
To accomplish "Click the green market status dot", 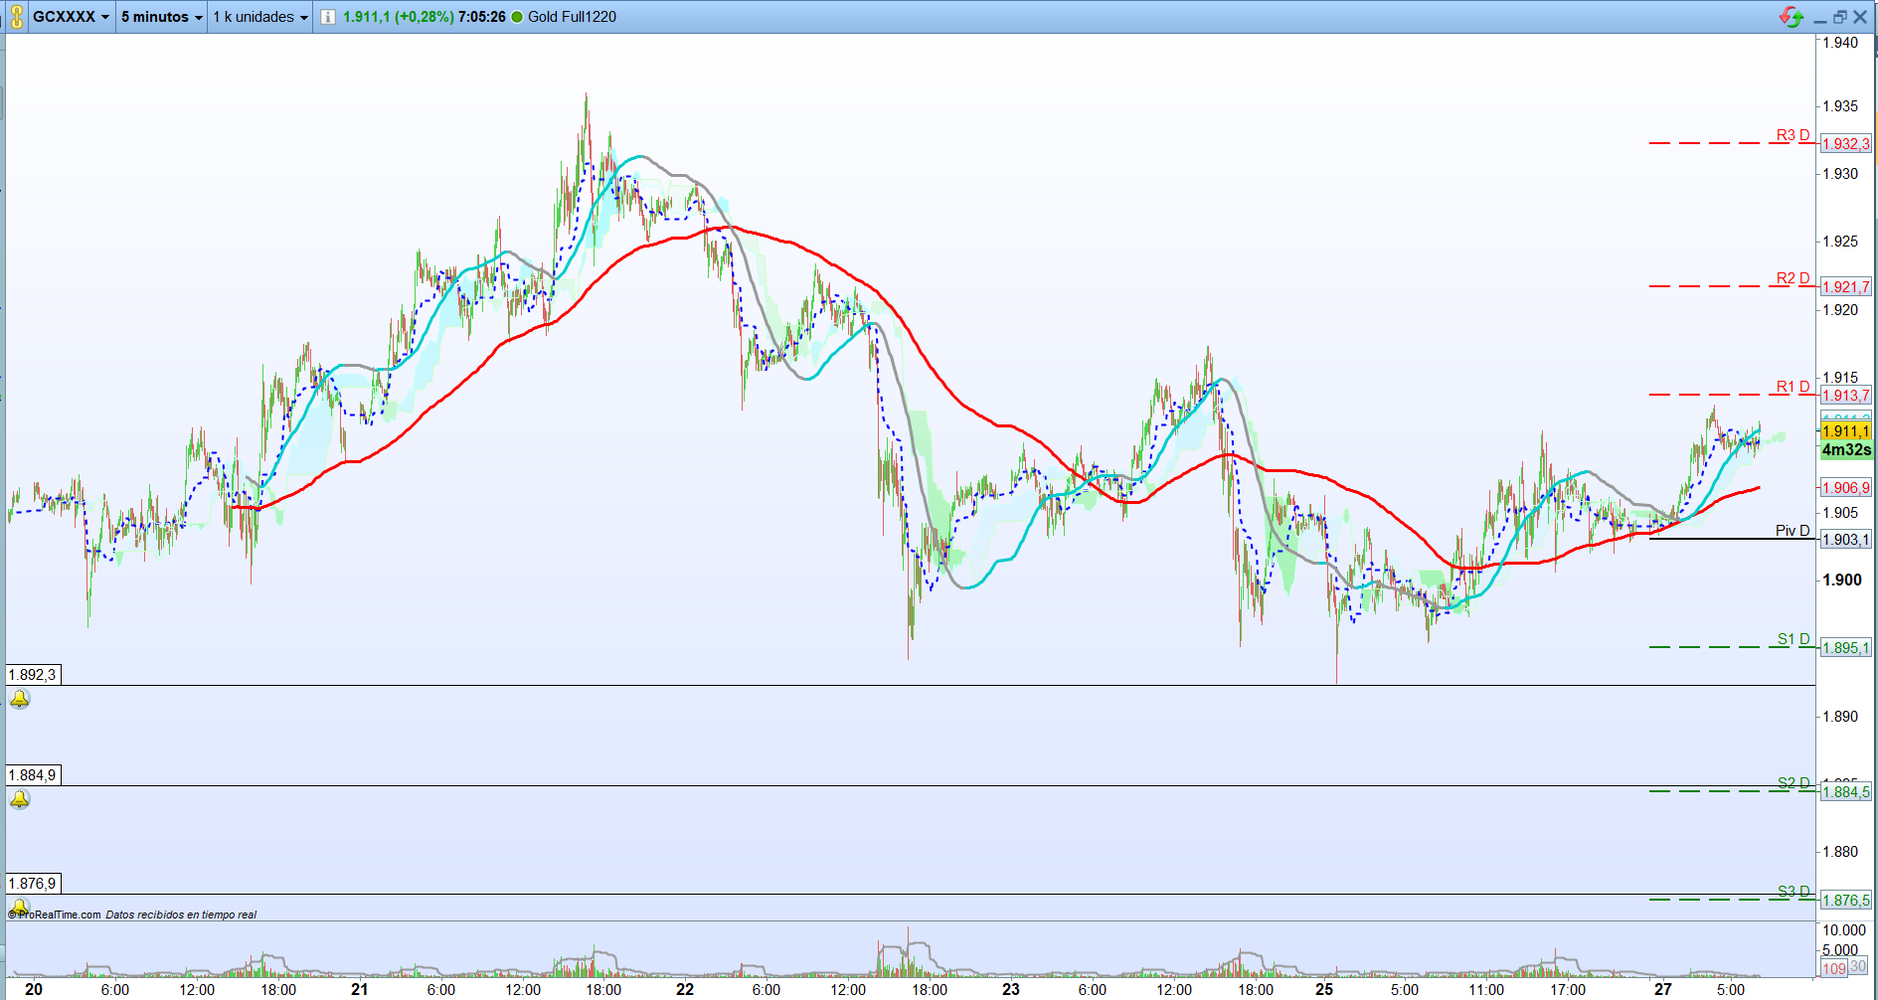I will click(517, 17).
